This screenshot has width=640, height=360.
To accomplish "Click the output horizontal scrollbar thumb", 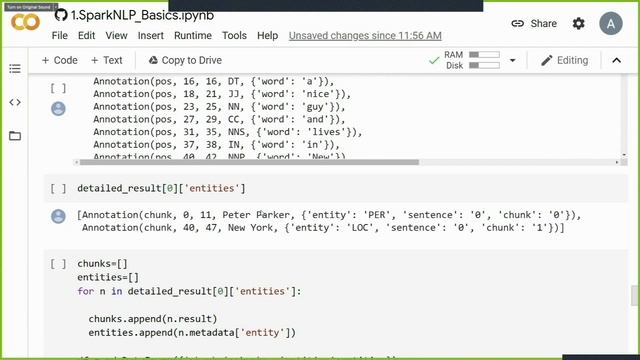I will [x=249, y=162].
